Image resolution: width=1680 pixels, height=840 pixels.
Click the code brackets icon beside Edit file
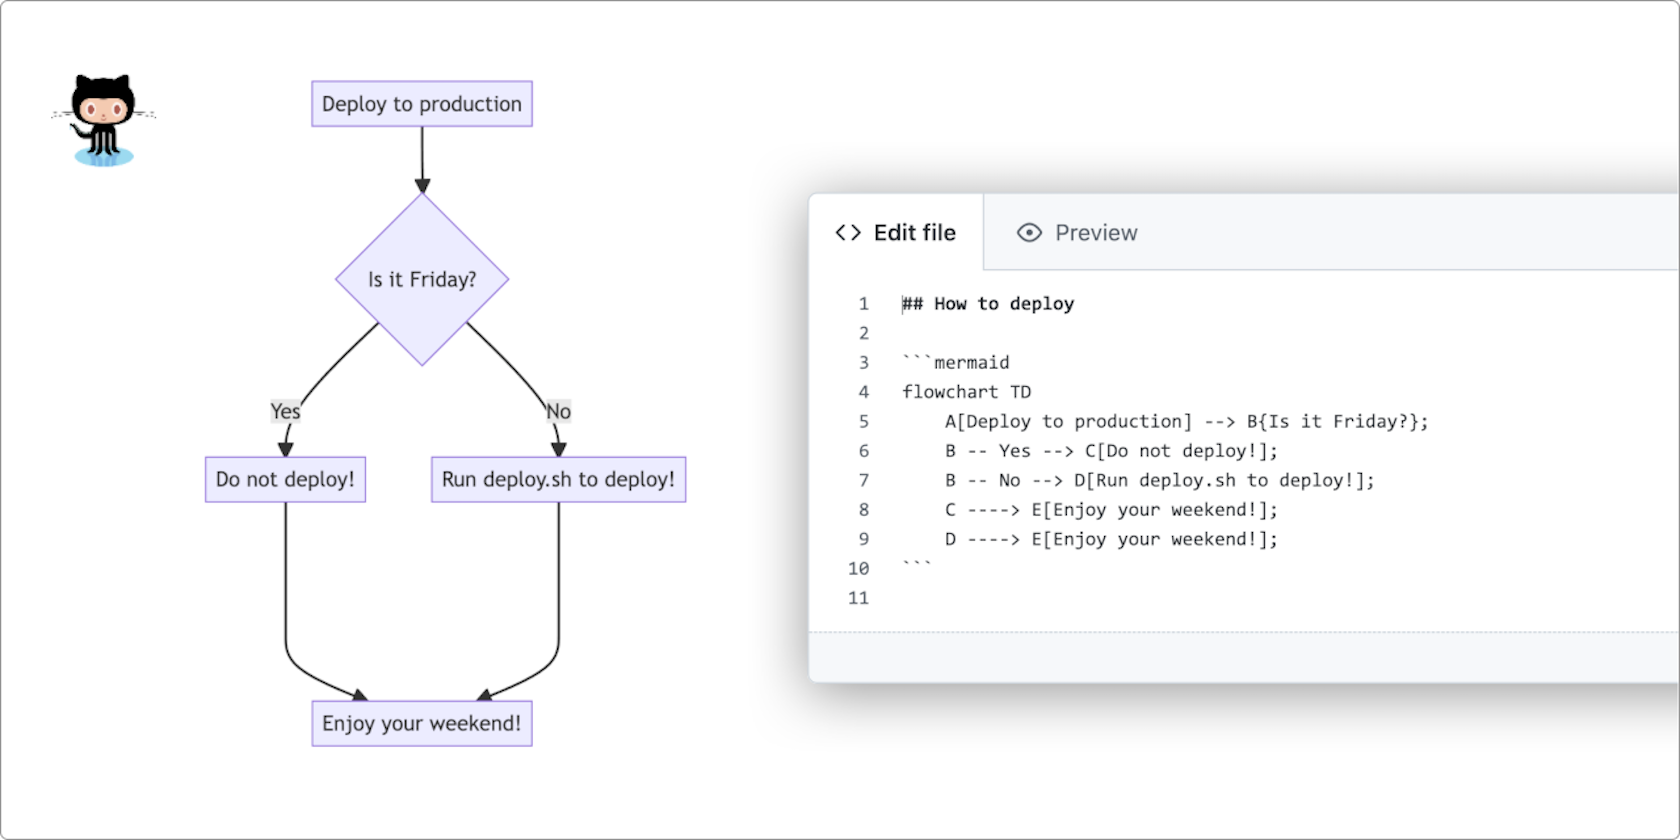tap(847, 232)
